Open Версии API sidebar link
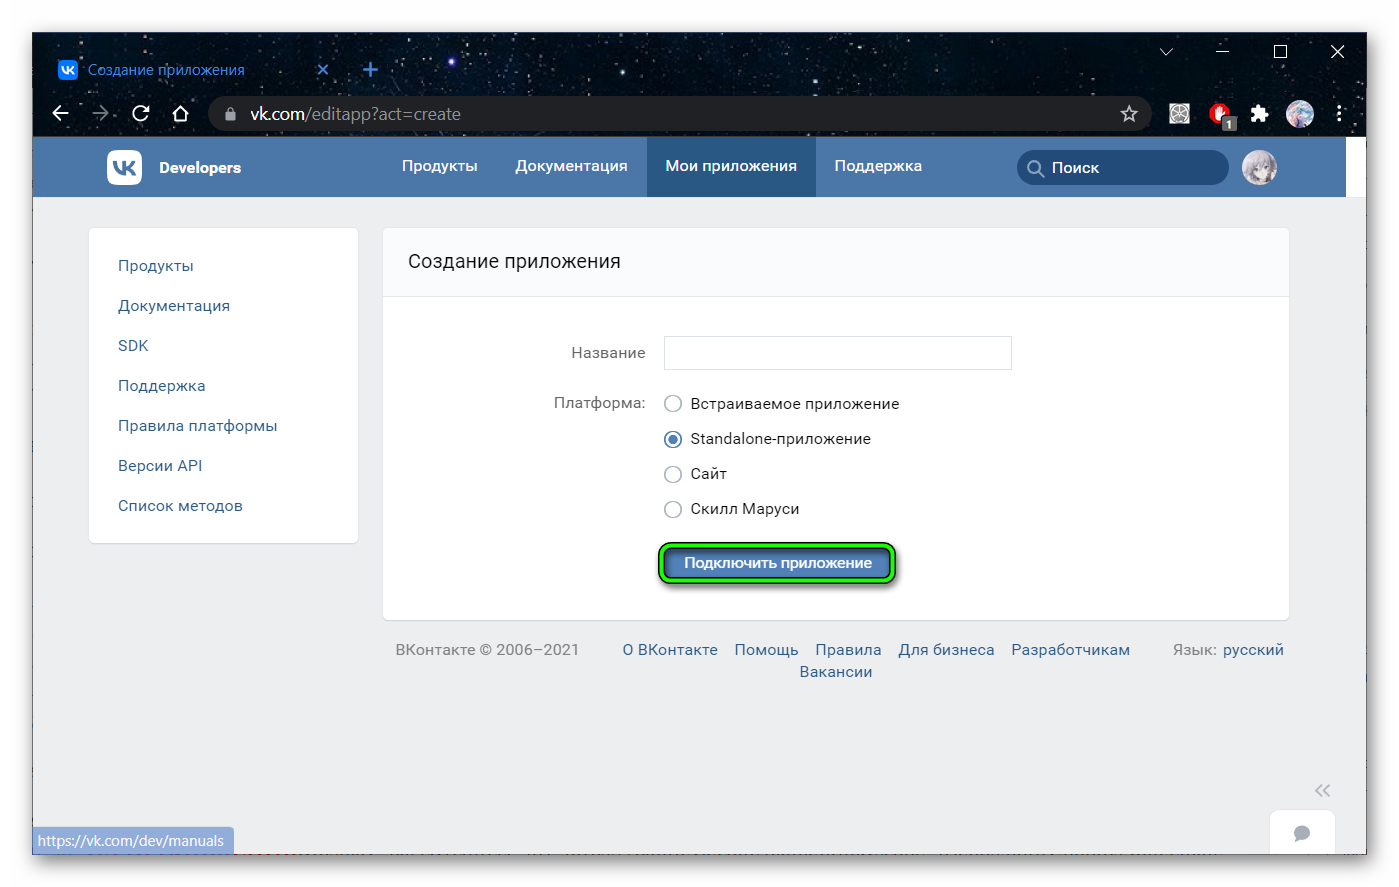Screen dimensions: 1399x887 click(x=160, y=466)
